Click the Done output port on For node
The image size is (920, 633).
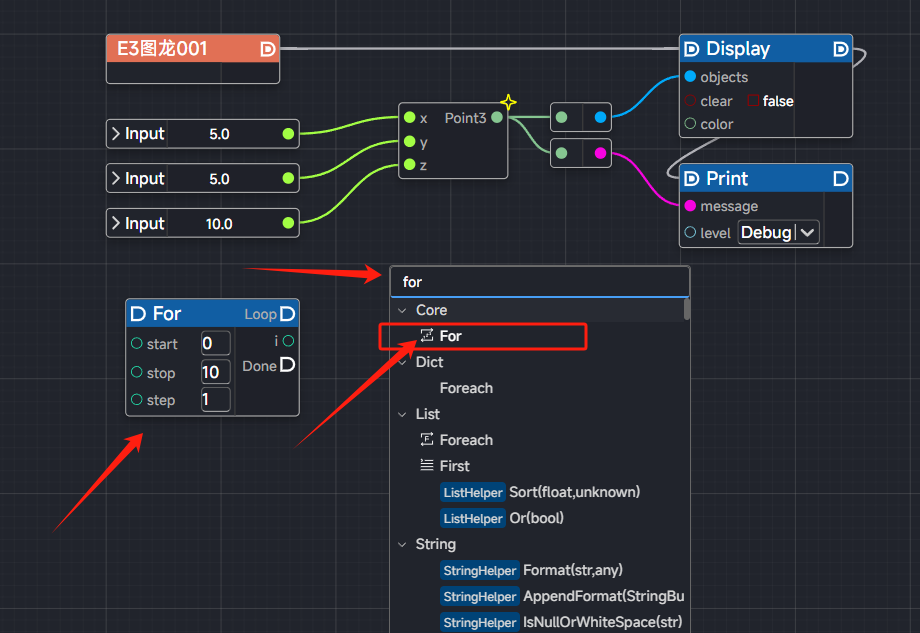click(287, 366)
